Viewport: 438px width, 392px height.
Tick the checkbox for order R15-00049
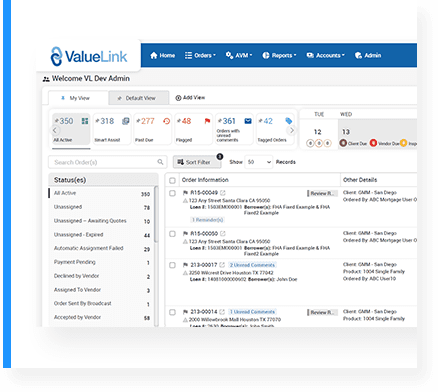click(x=172, y=193)
